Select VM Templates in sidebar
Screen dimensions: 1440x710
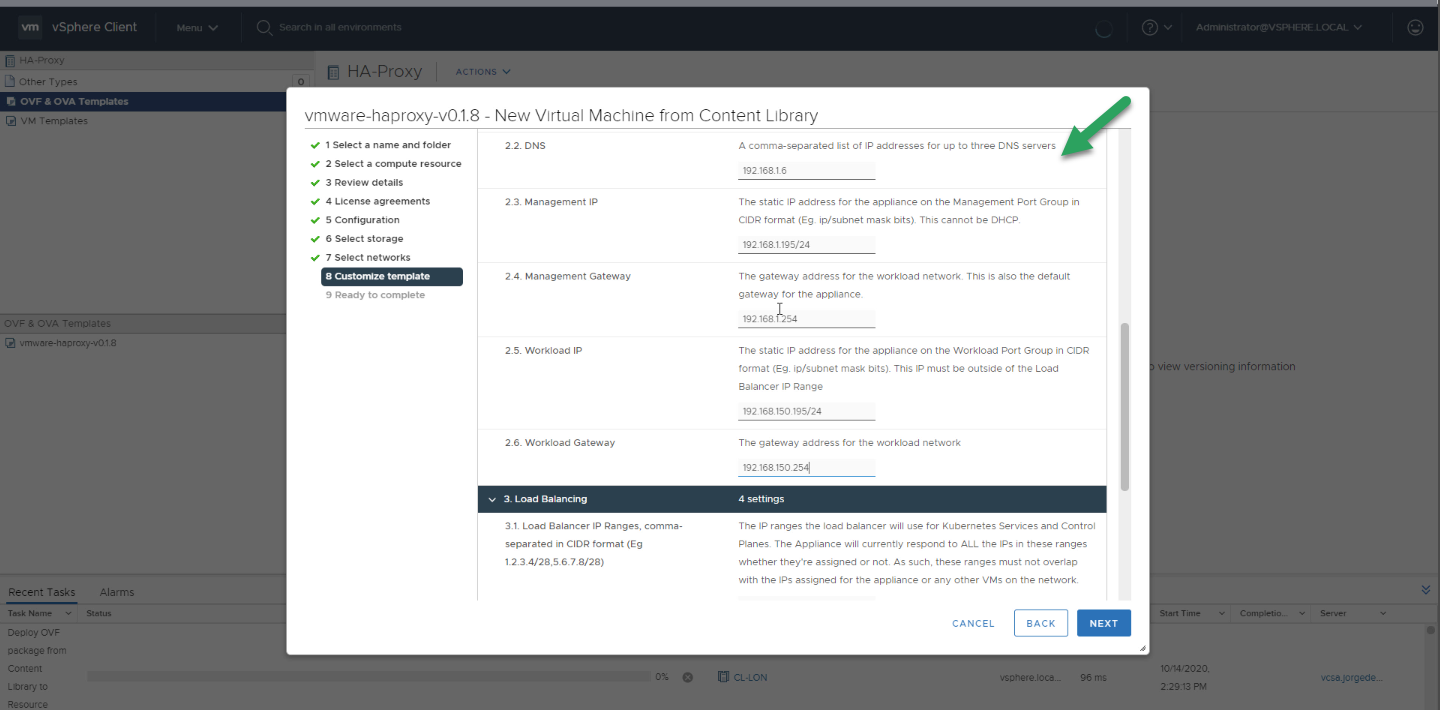[54, 121]
